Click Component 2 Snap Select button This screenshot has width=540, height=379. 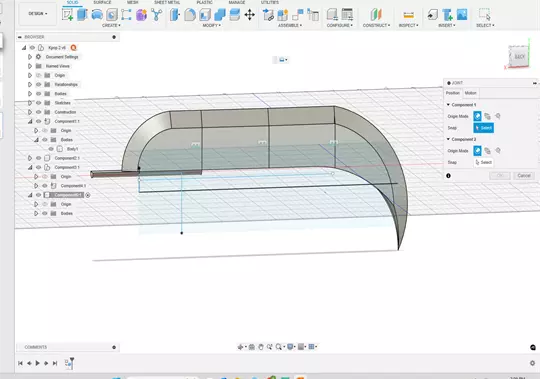coord(484,162)
